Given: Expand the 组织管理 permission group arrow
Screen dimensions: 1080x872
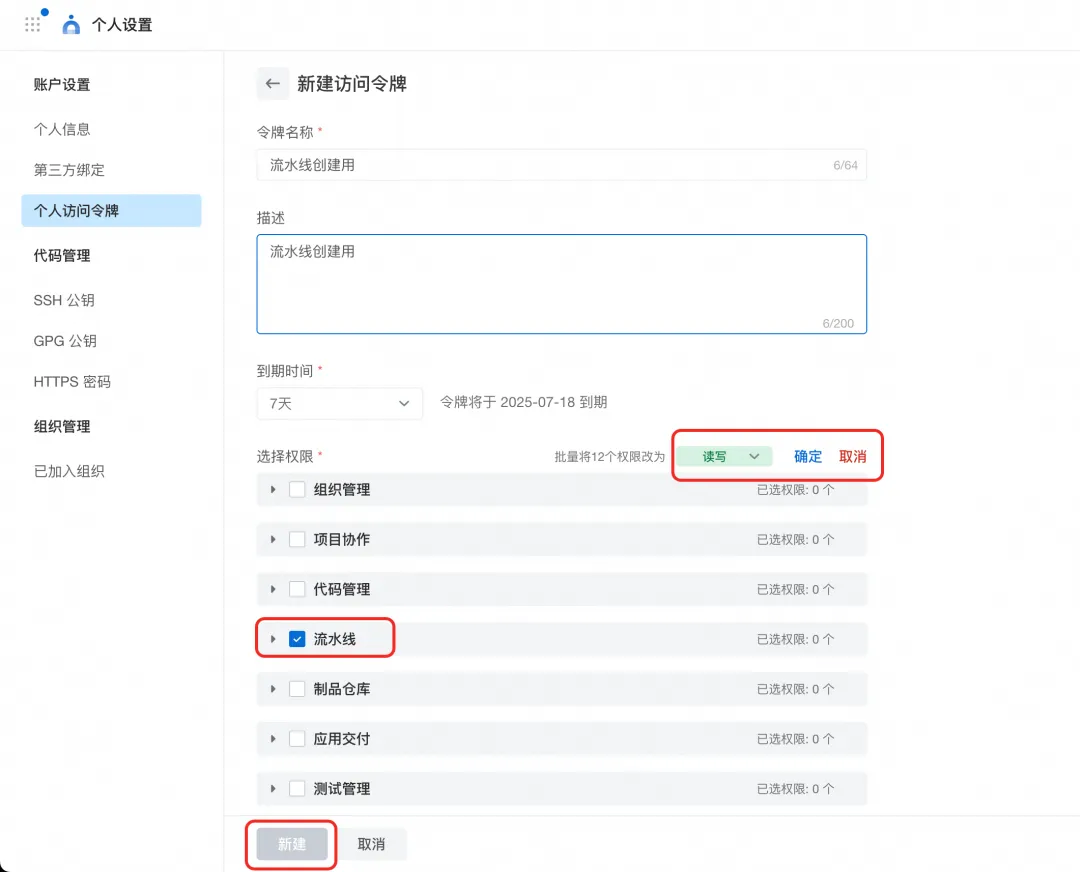Looking at the screenshot, I should 273,490.
